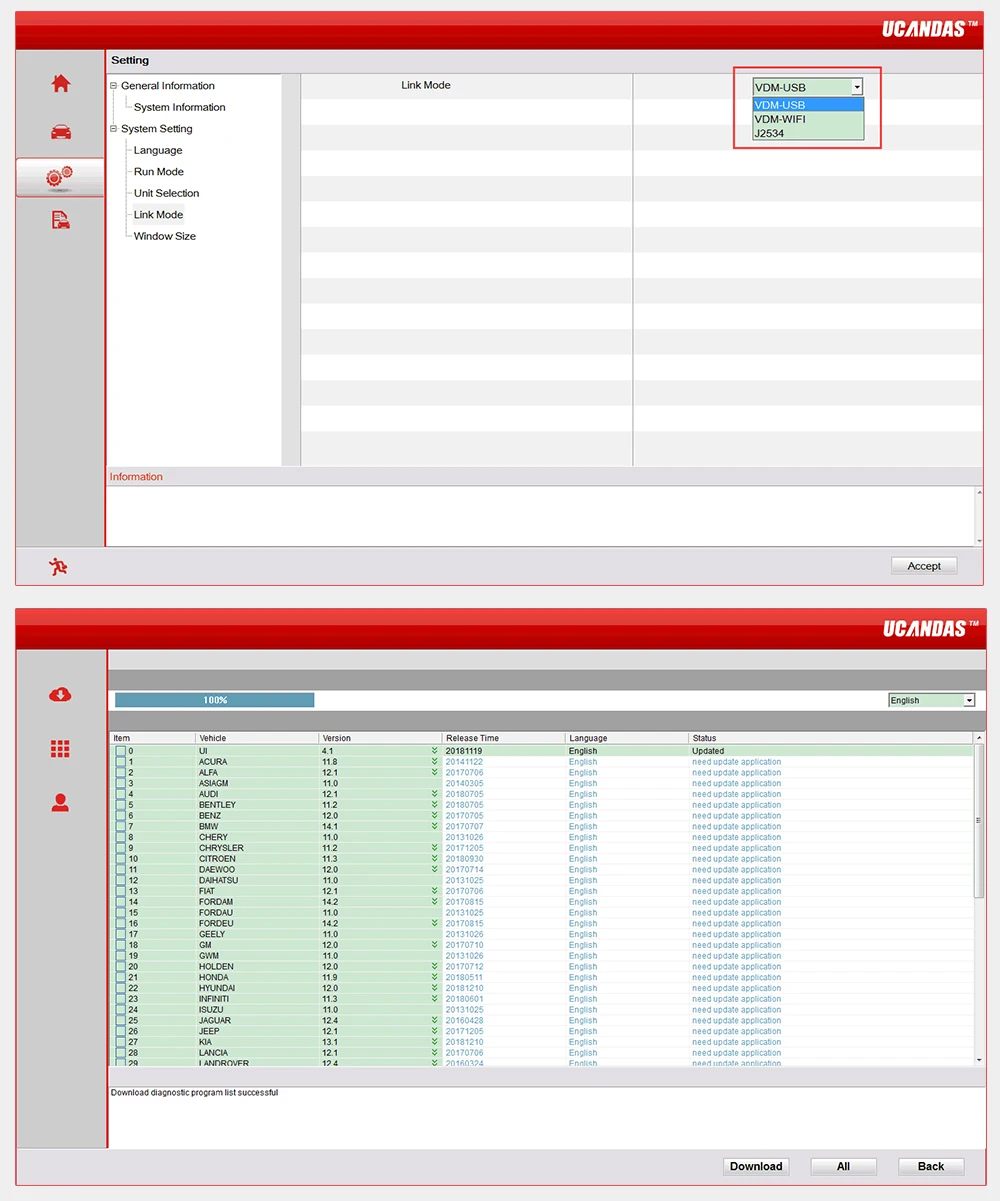Click the Vehicle column header
Screen dimensions: 1000x1201
257,738
